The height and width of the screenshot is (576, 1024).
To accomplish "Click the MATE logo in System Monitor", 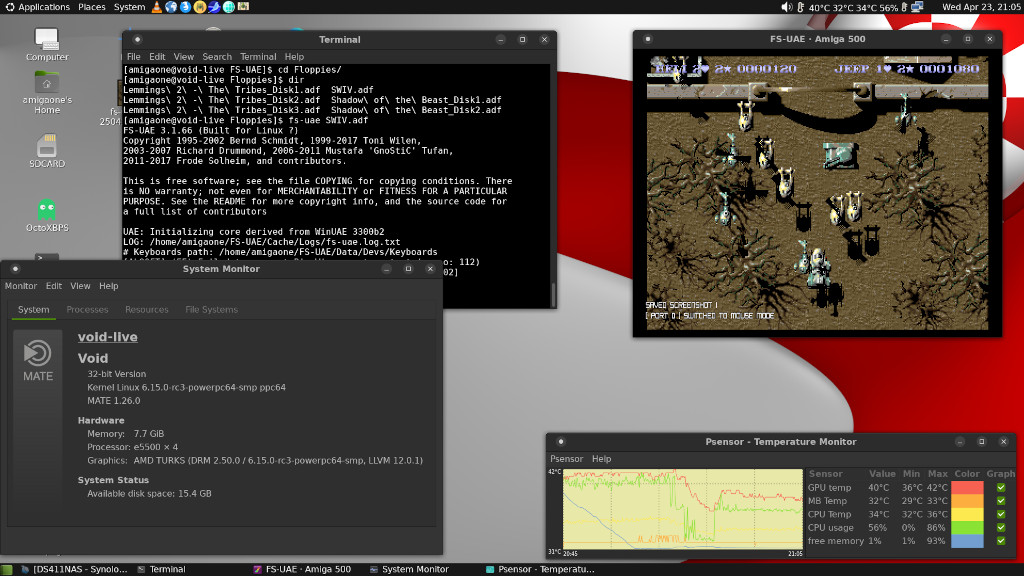I will [x=38, y=360].
